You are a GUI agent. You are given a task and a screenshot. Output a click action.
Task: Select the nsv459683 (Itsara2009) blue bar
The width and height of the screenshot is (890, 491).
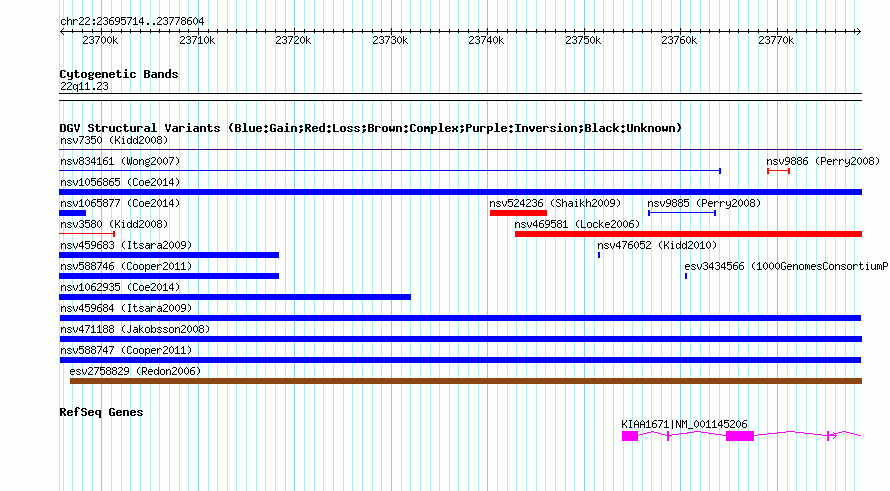tap(169, 255)
